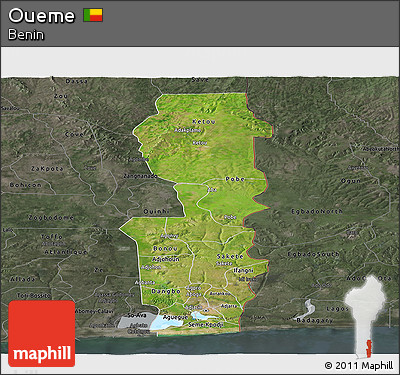The width and height of the screenshot is (400, 375).
Task: Click the 'Bohicon' map label
Action: pyautogui.click(x=26, y=185)
